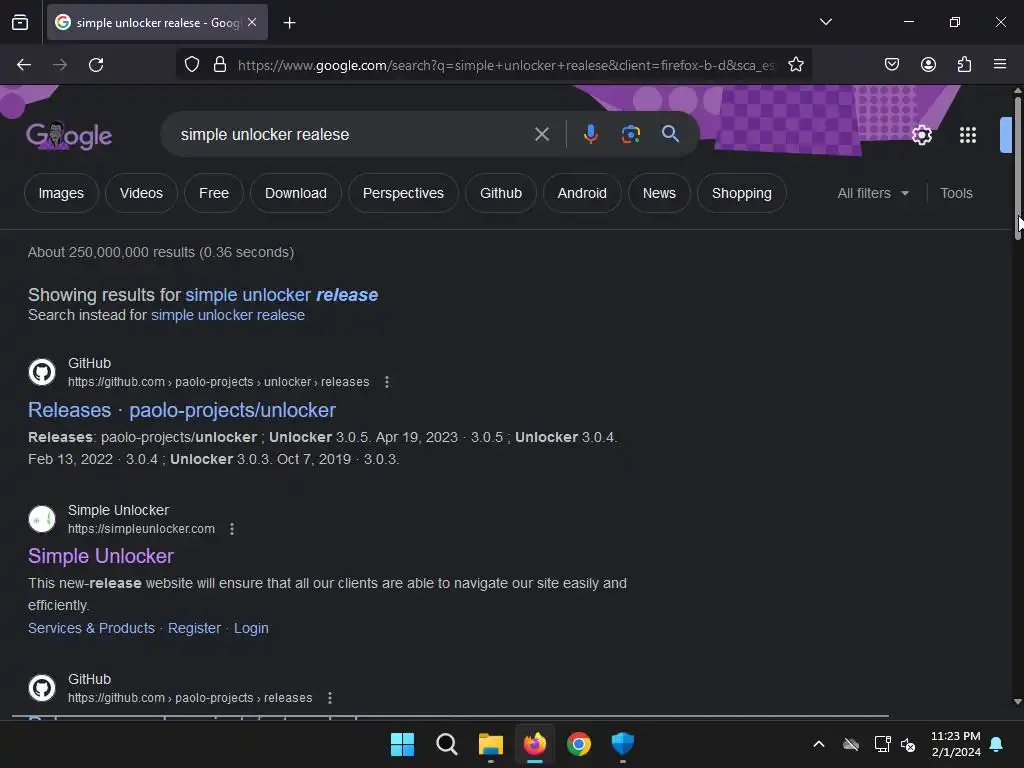Viewport: 1024px width, 768px height.
Task: Click scrollbar down arrow
Action: 1017,702
